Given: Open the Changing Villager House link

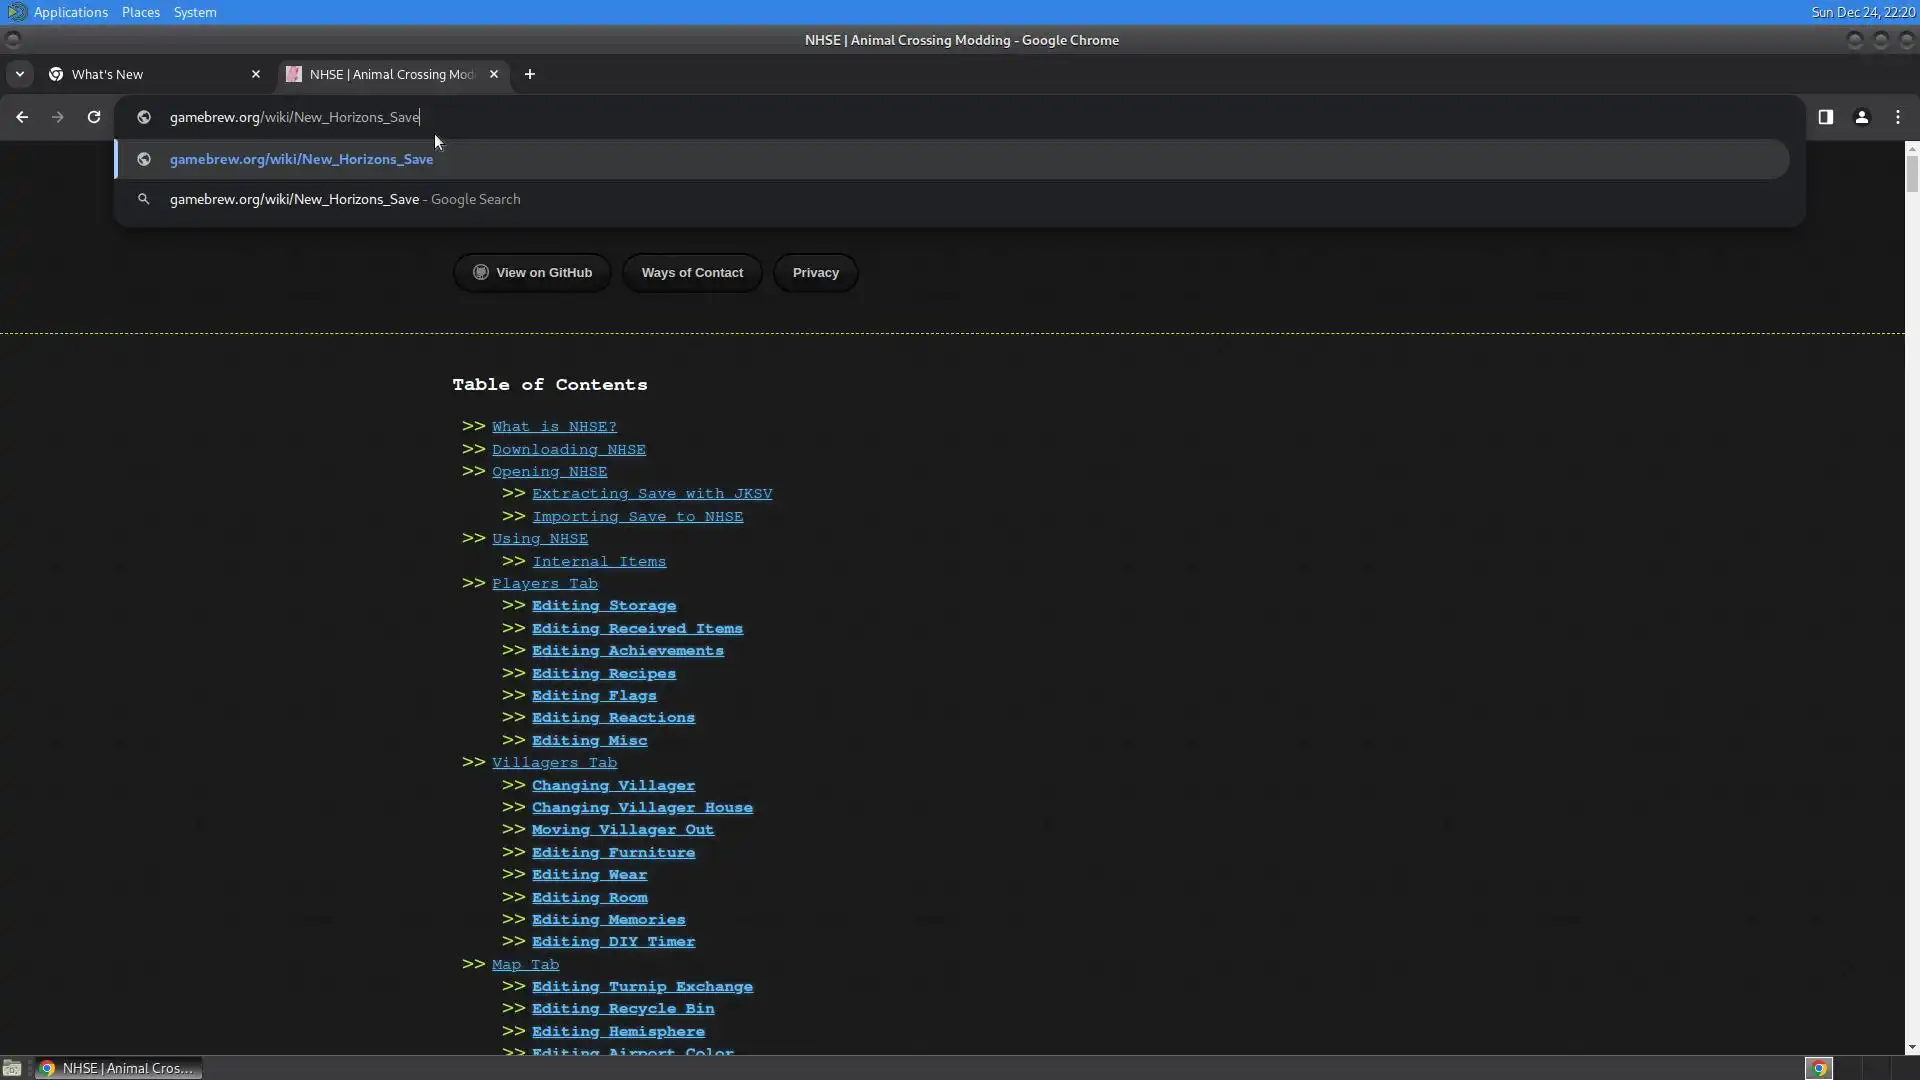Looking at the screenshot, I should coord(642,807).
